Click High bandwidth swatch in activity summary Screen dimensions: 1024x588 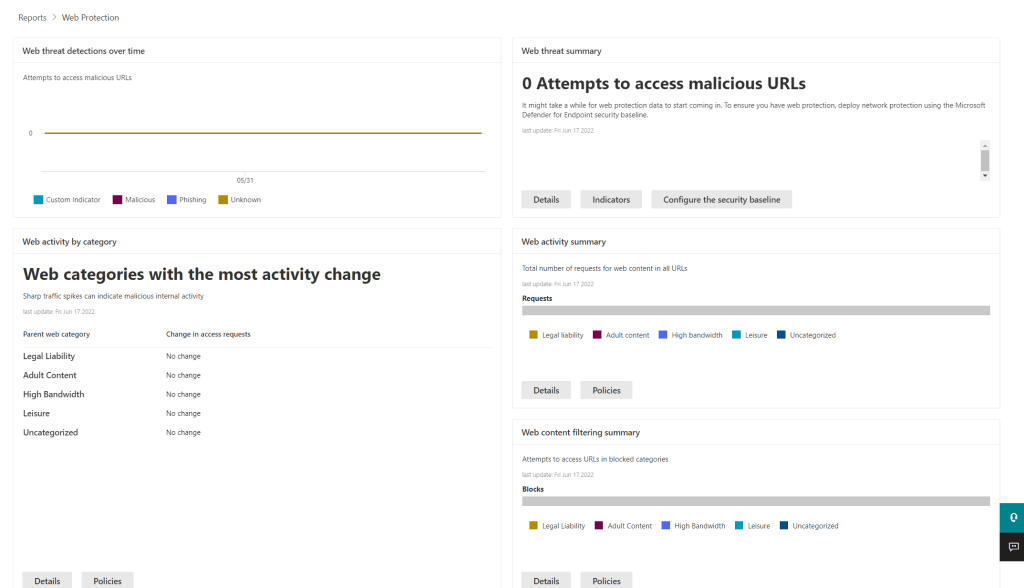663,335
